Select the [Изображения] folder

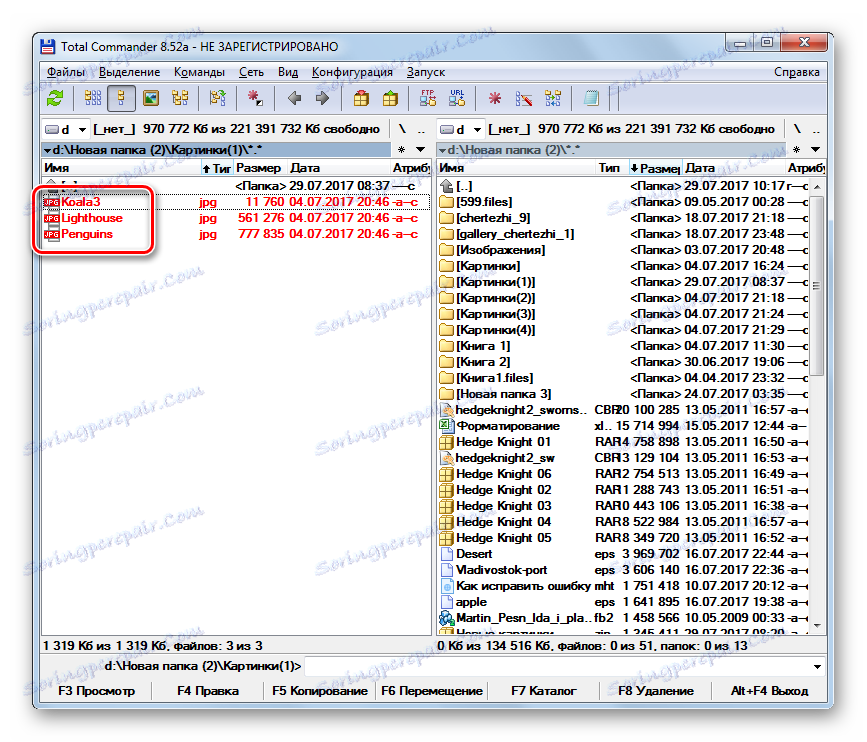[x=623, y=250]
